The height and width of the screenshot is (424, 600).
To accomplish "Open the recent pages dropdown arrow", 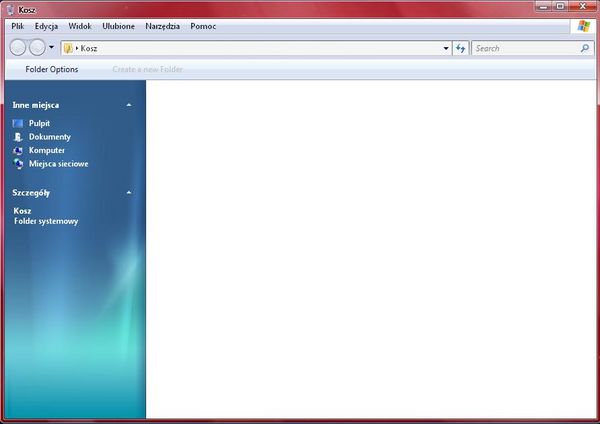I will (x=52, y=48).
